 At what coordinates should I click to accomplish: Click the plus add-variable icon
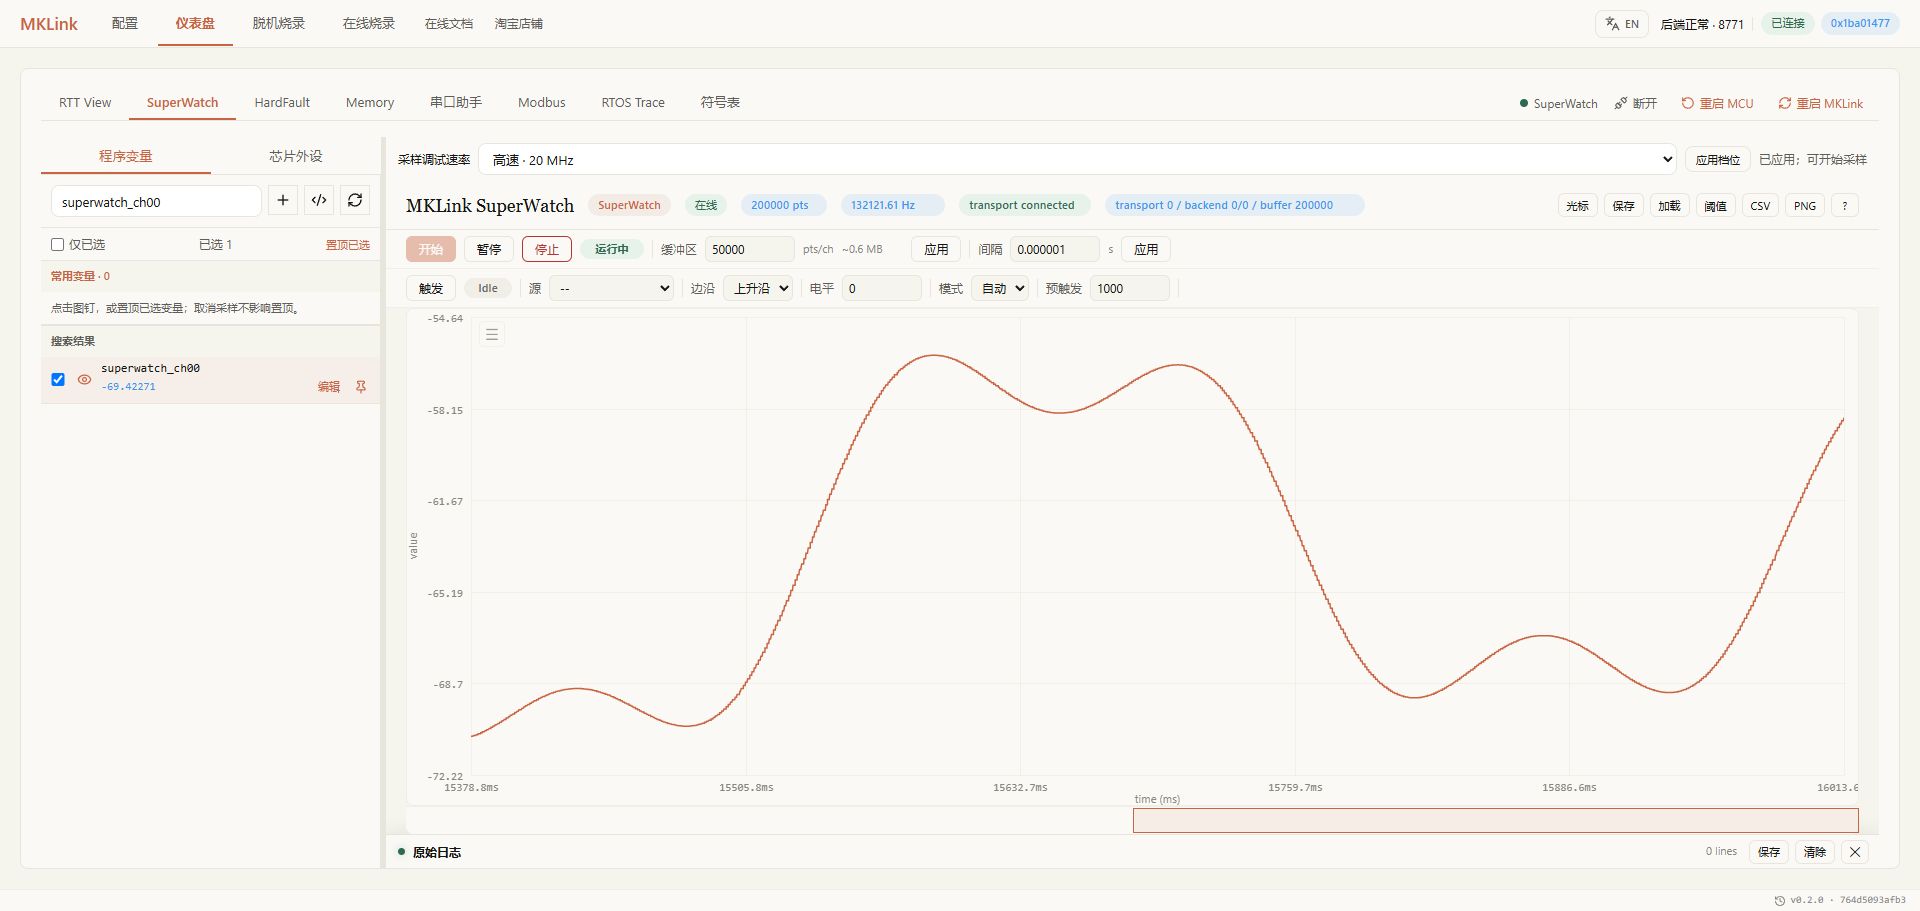pyautogui.click(x=283, y=201)
